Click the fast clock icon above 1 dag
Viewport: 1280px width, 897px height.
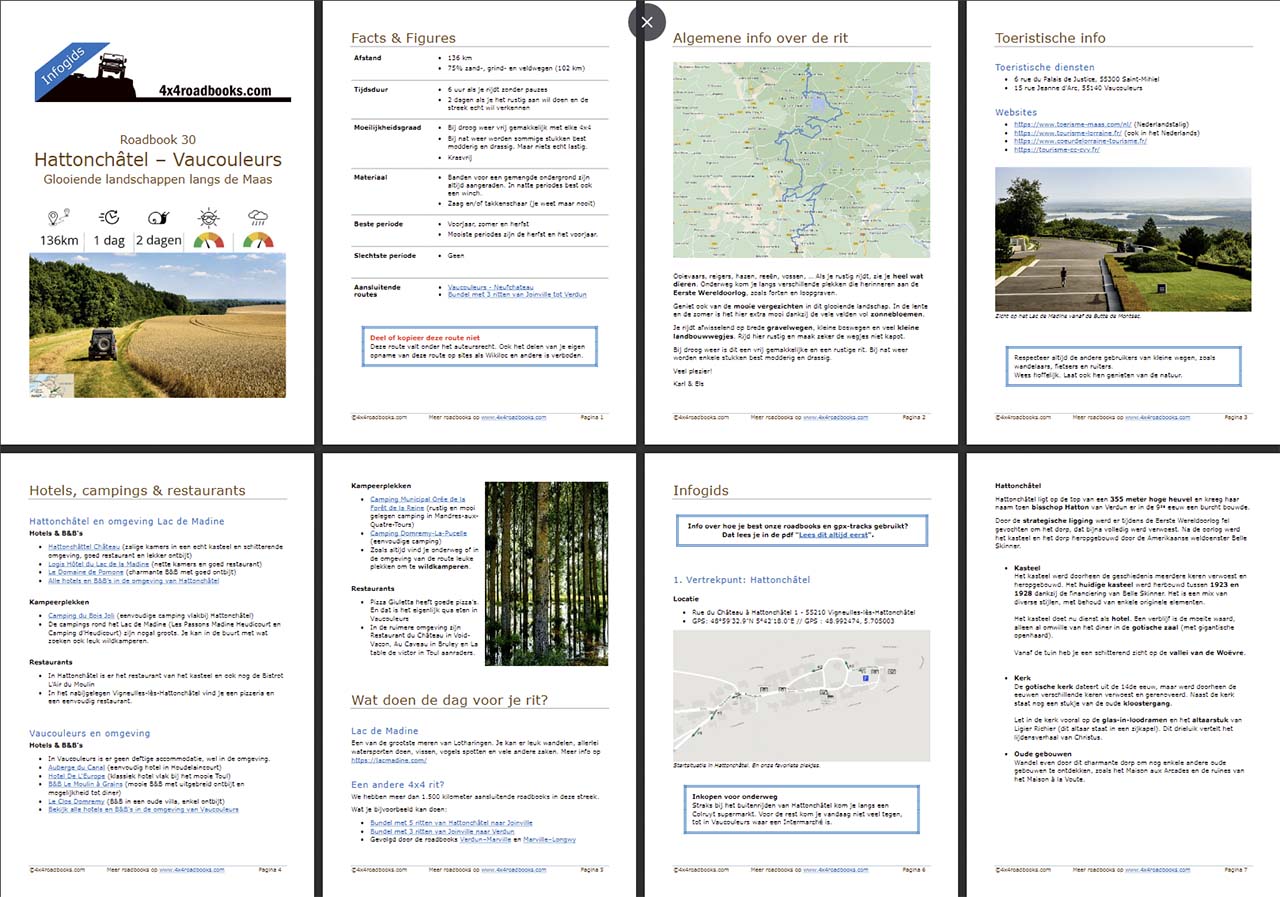coord(109,217)
